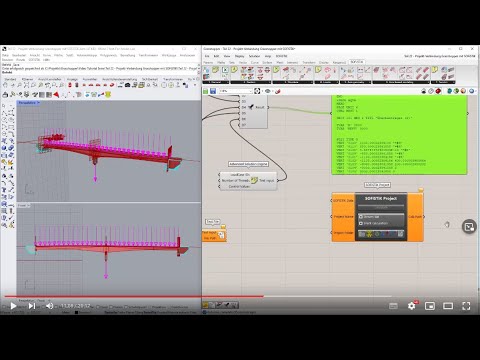Open the Rhino Bearbeiten menu
Viewport: 480px width, 360px height.
point(19,55)
